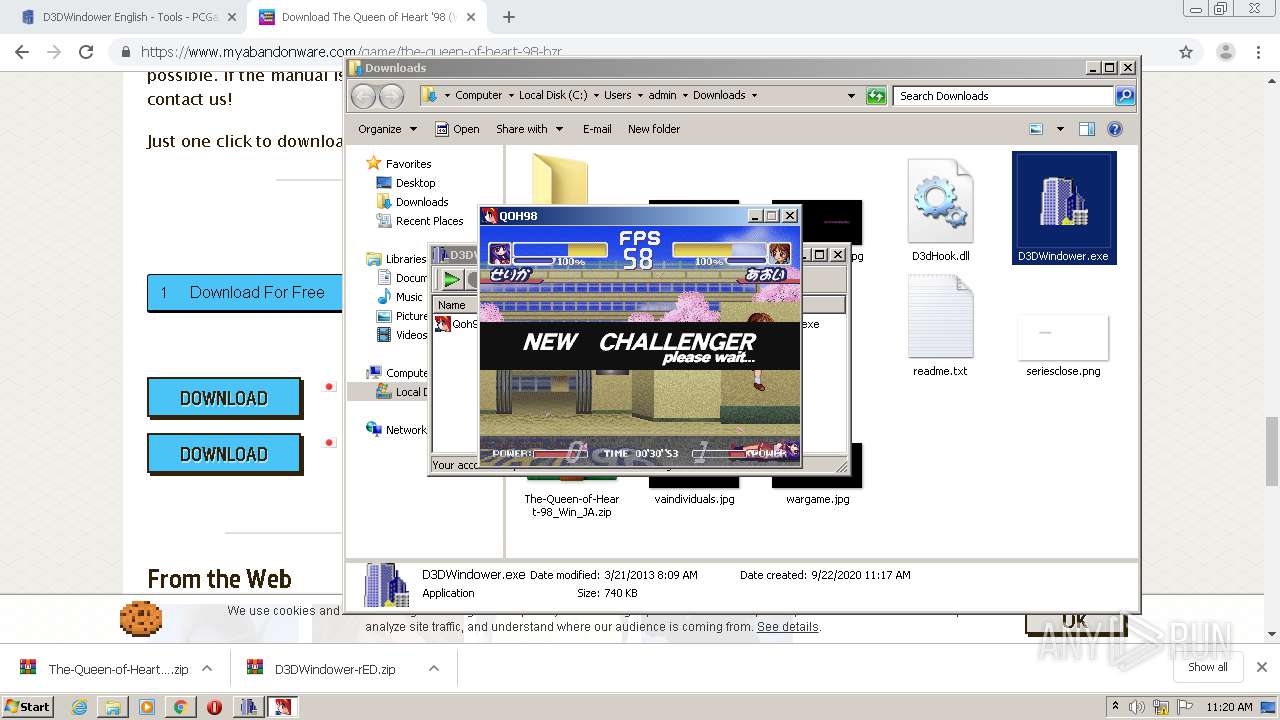The image size is (1280, 720).
Task: Change view mode icon in explorer
Action: click(x=1036, y=129)
